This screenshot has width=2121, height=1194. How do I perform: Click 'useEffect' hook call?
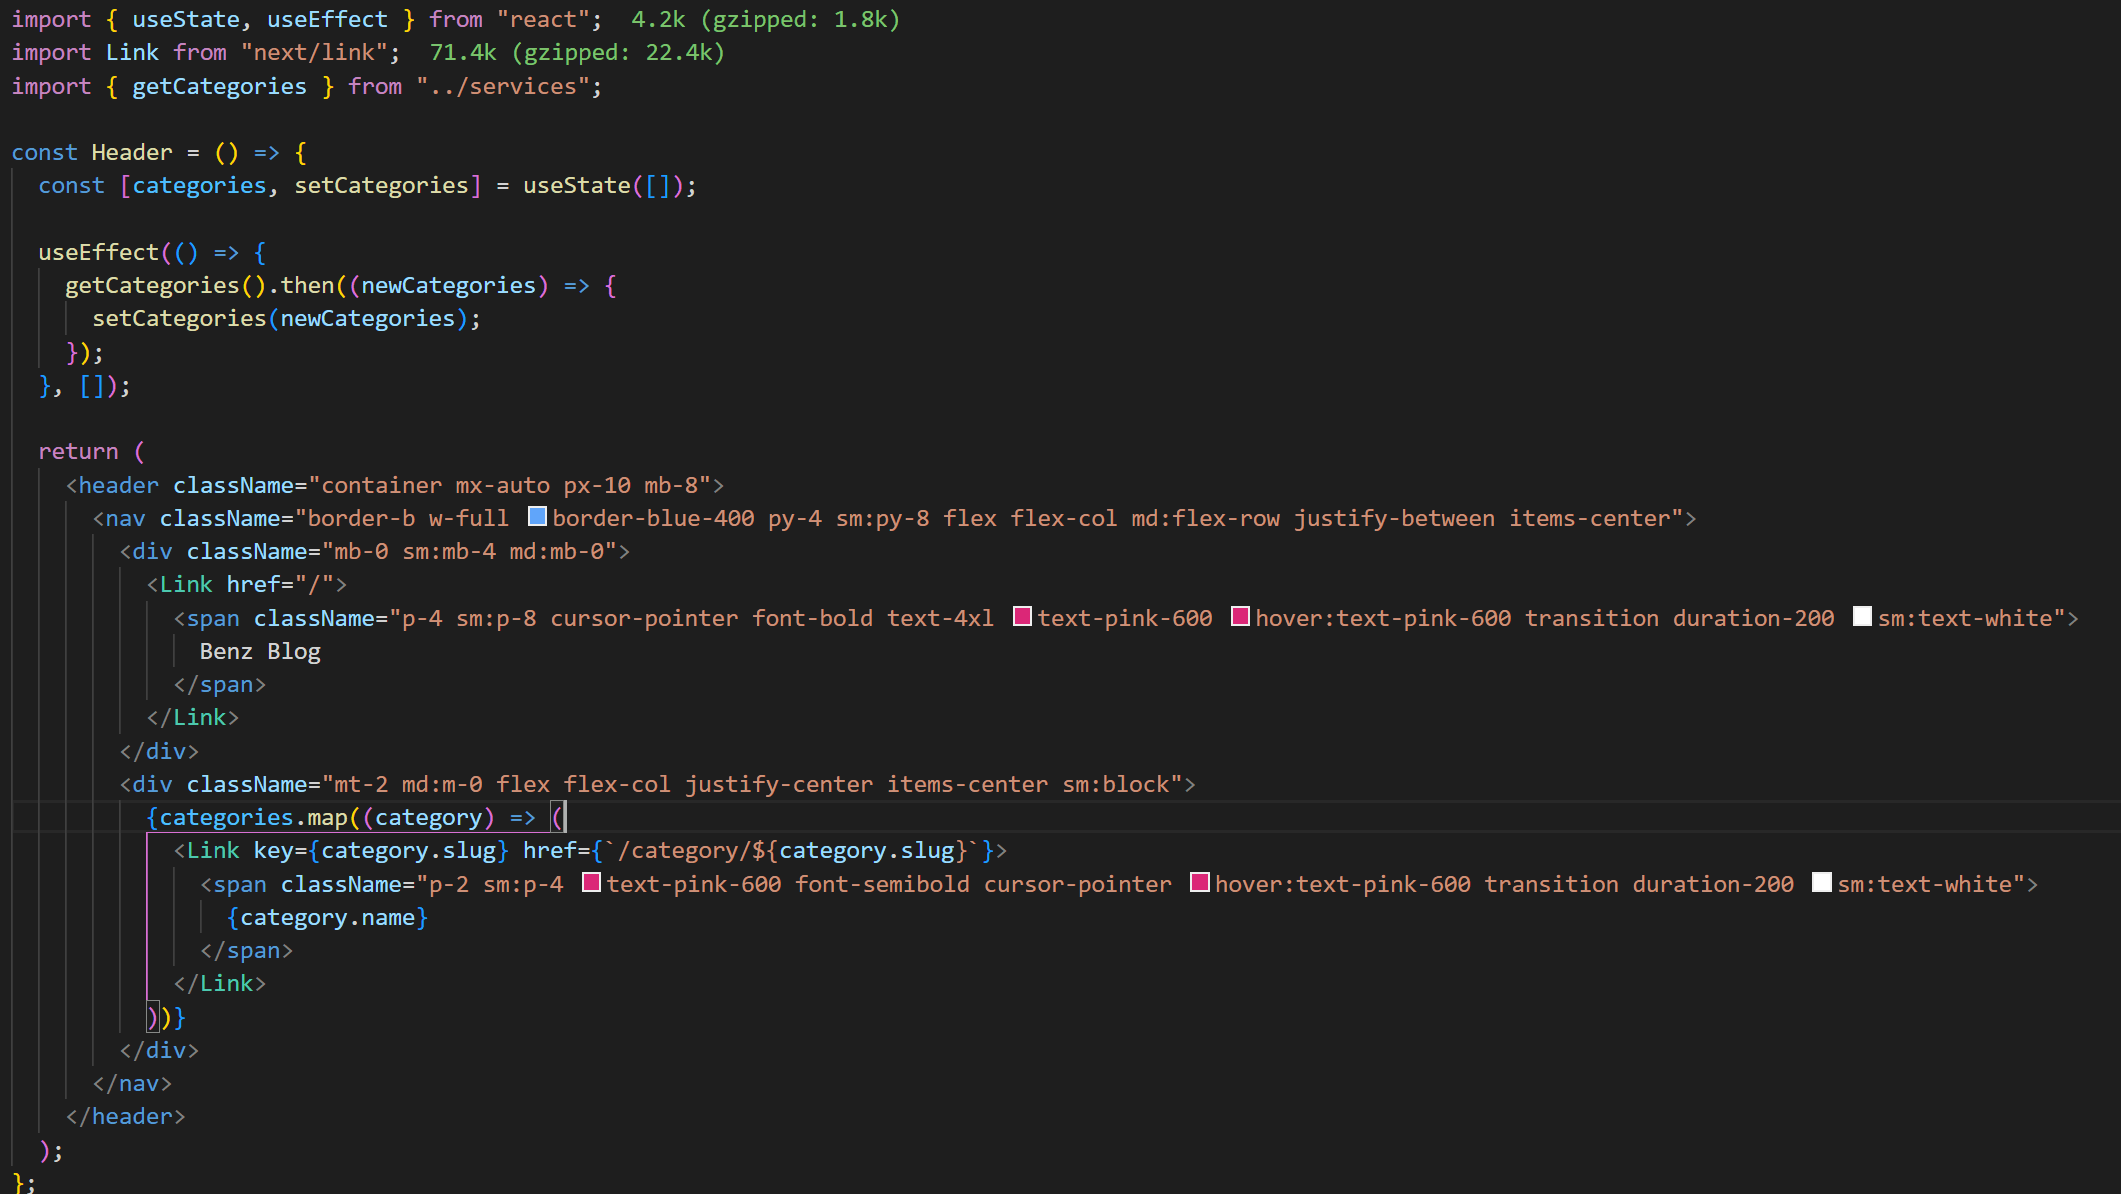98,253
